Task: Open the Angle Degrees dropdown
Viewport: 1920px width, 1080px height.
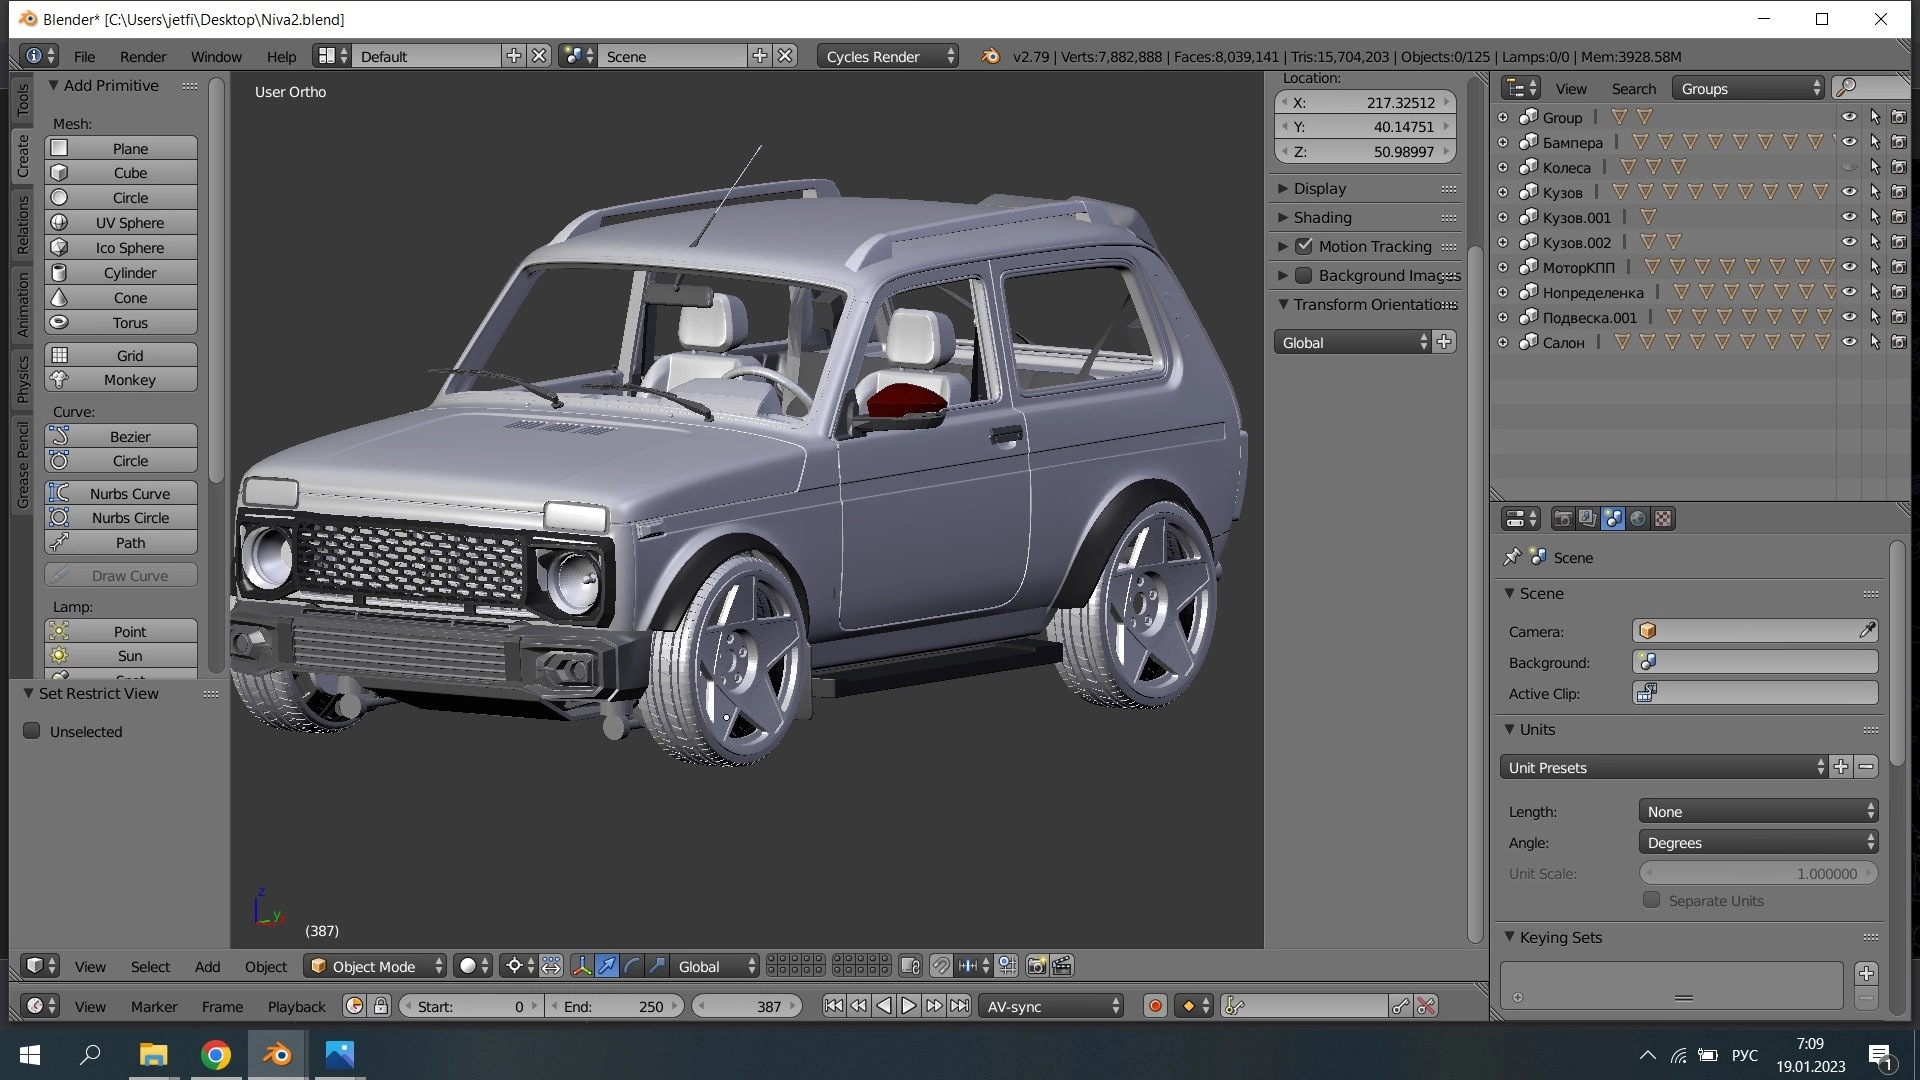Action: (x=1758, y=842)
